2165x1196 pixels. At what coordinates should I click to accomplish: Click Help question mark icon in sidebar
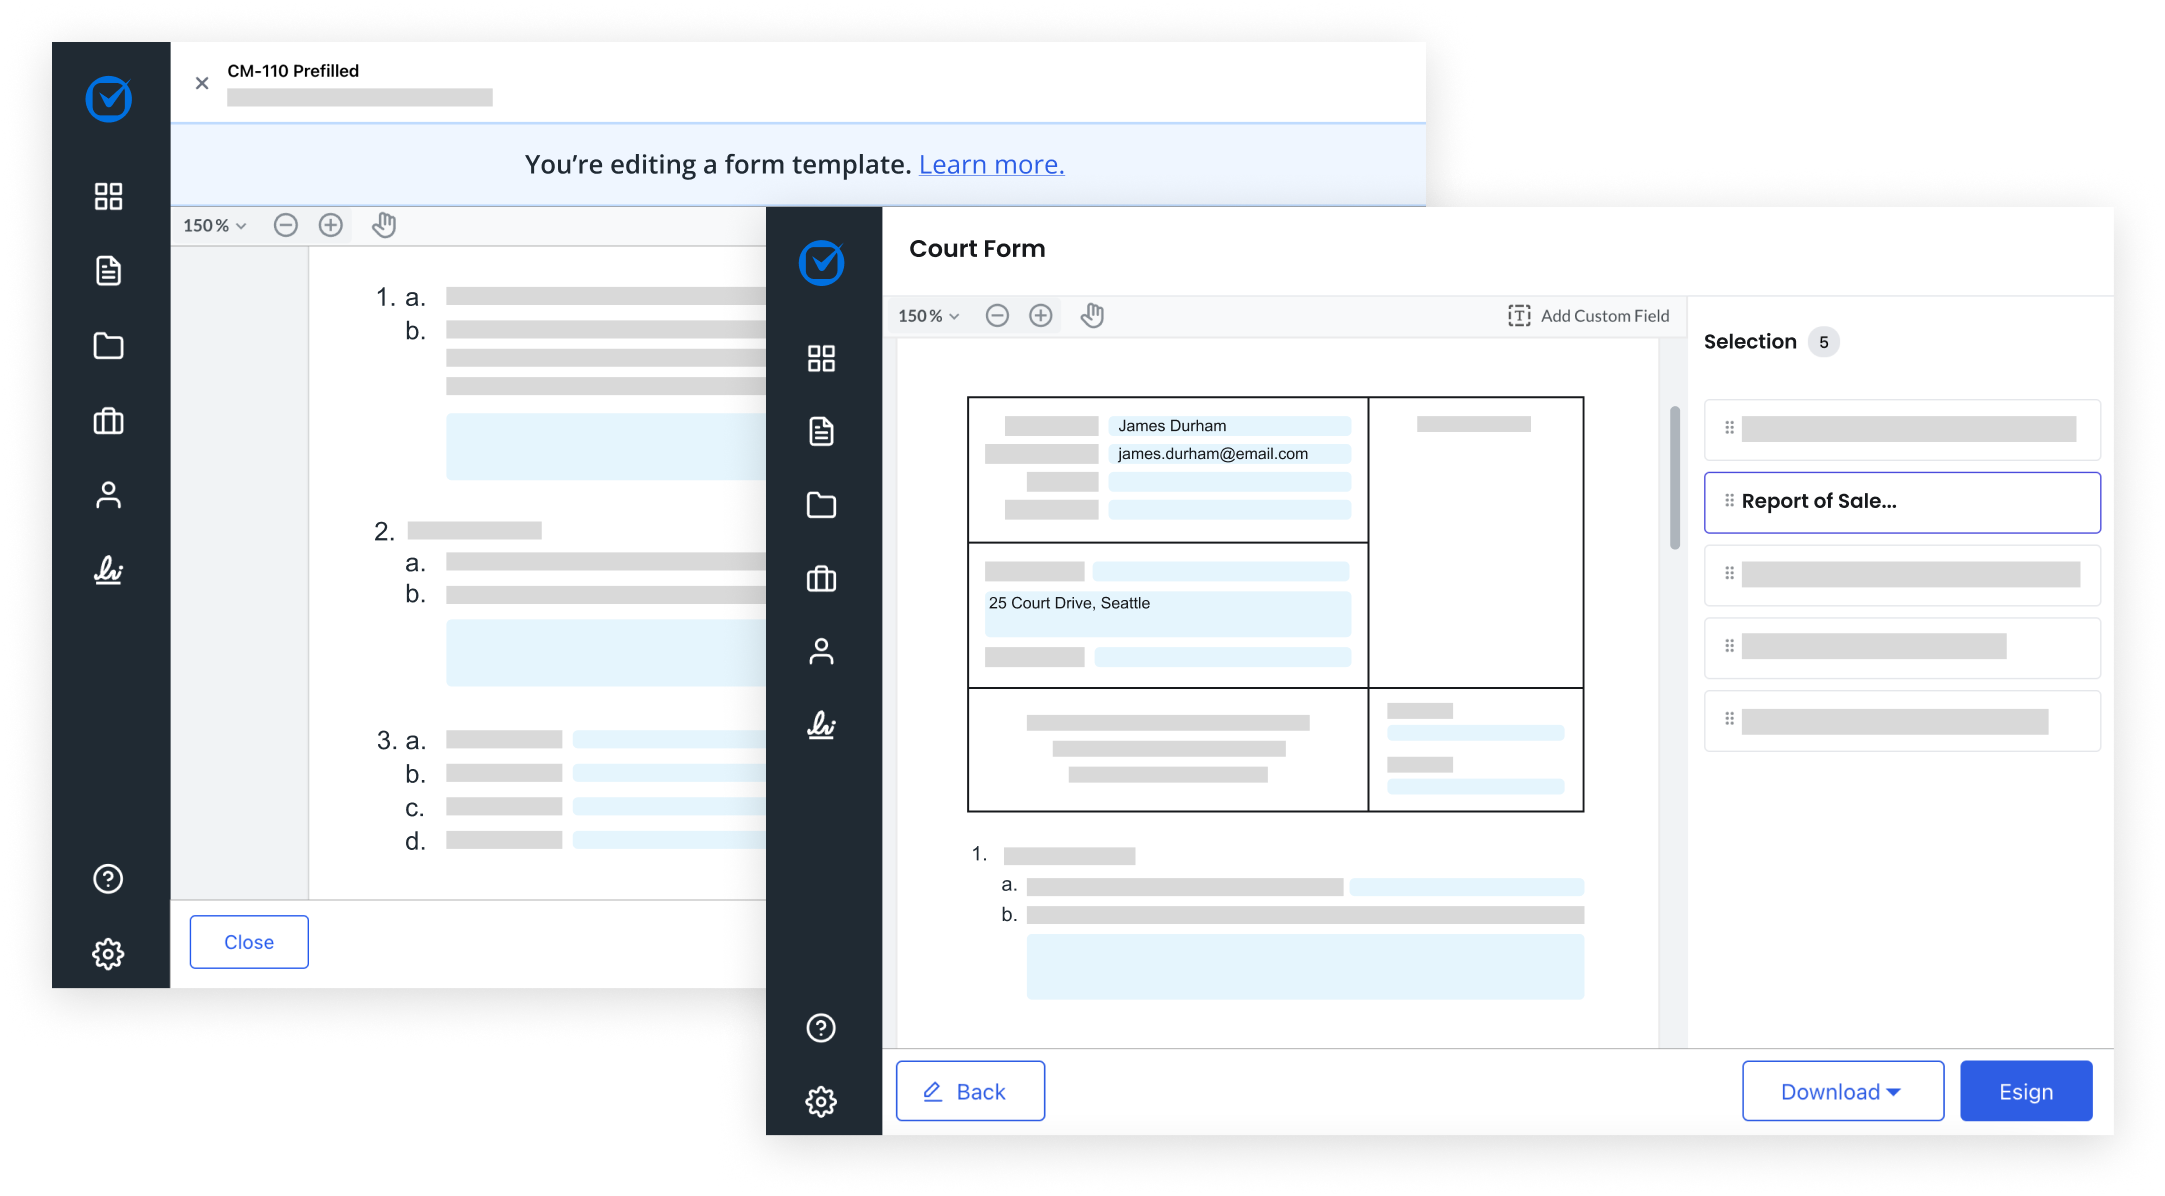click(x=108, y=879)
